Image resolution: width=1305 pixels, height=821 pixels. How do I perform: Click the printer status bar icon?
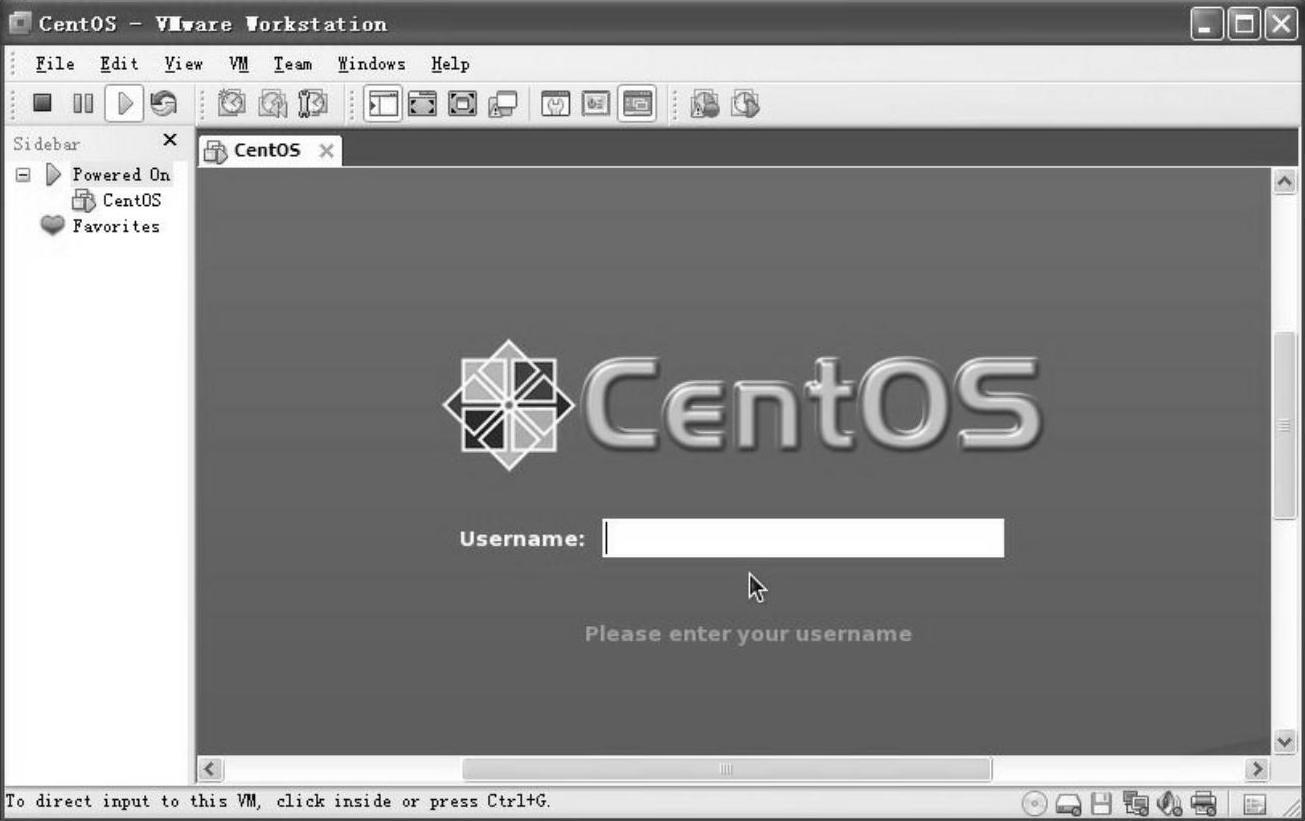coord(1203,803)
